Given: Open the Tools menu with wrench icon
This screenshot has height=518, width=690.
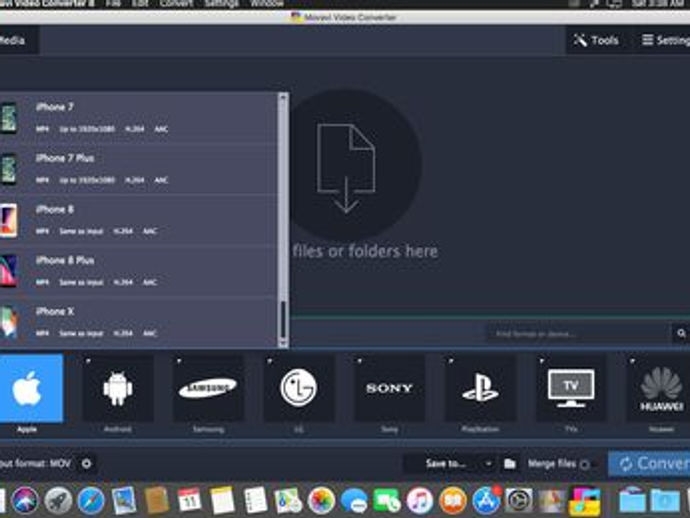Looking at the screenshot, I should [x=596, y=40].
